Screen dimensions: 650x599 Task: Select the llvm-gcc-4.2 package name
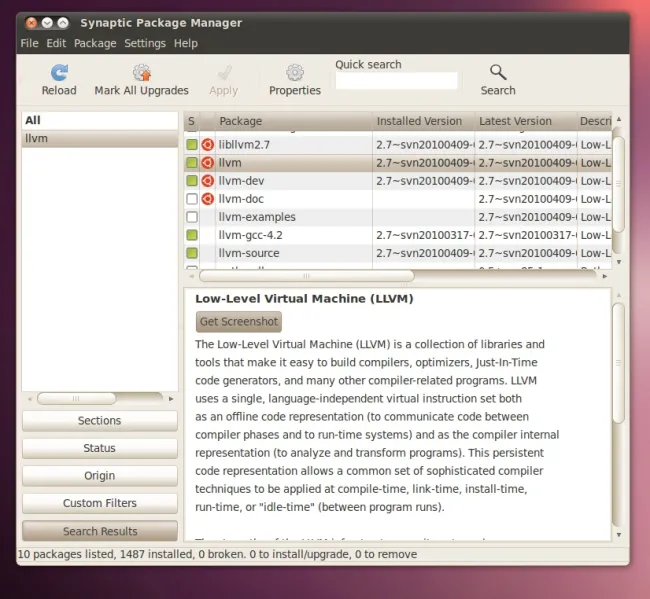point(250,235)
